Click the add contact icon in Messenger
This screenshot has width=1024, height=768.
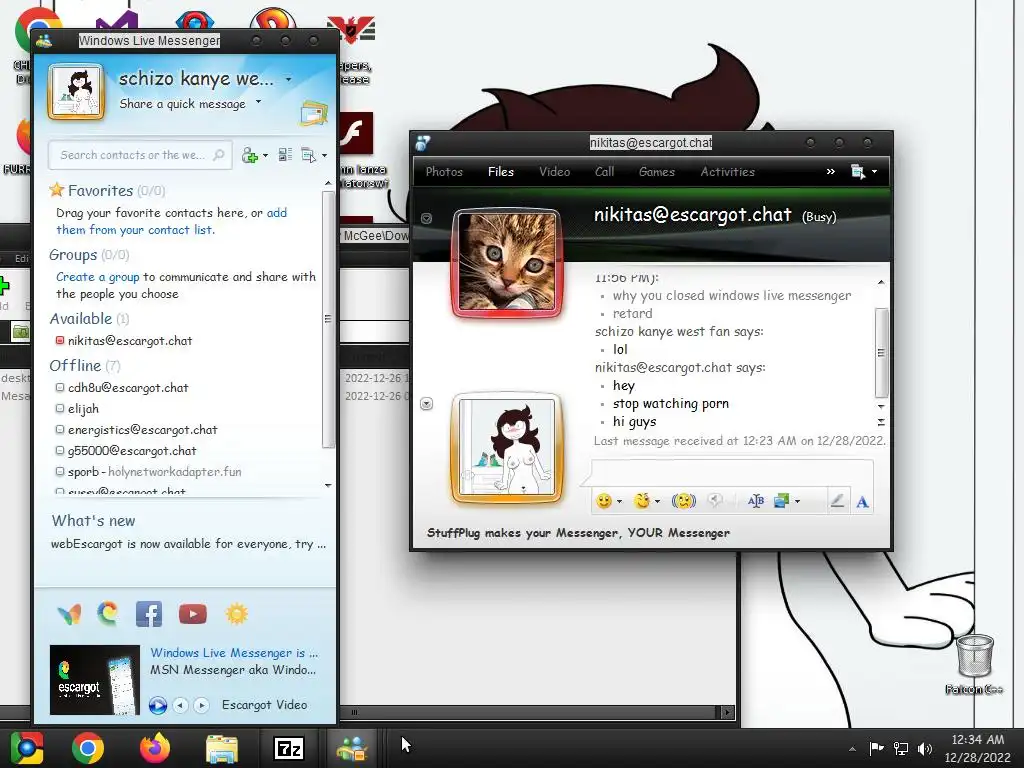click(x=249, y=155)
